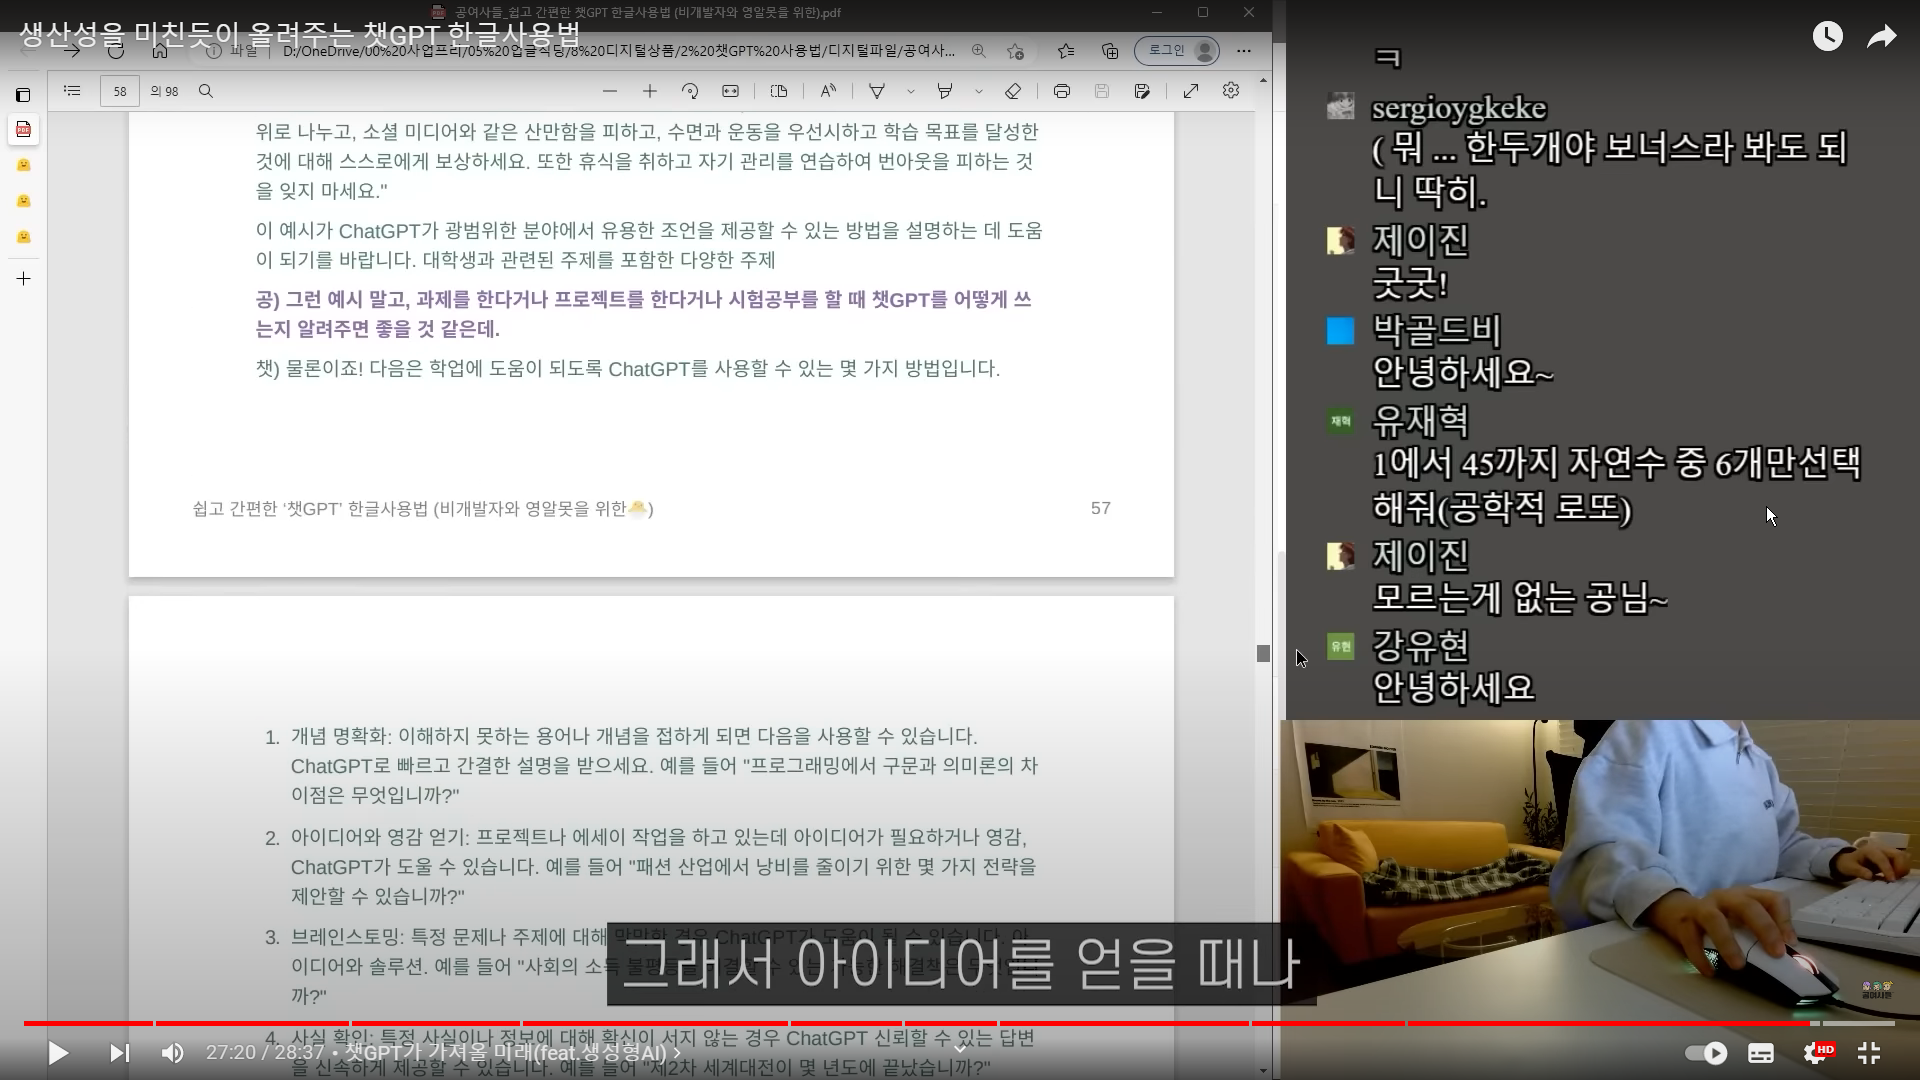The width and height of the screenshot is (1920, 1080).
Task: Rotate the PDF page
Action: point(690,91)
